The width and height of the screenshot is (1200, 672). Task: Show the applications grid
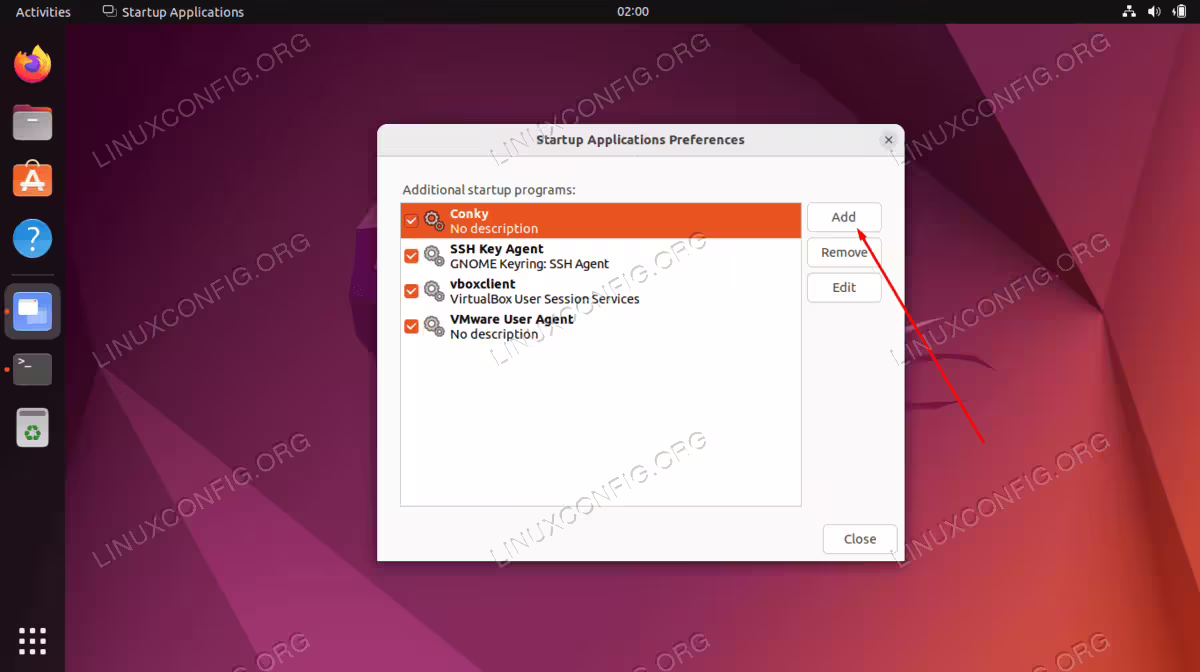(32, 641)
